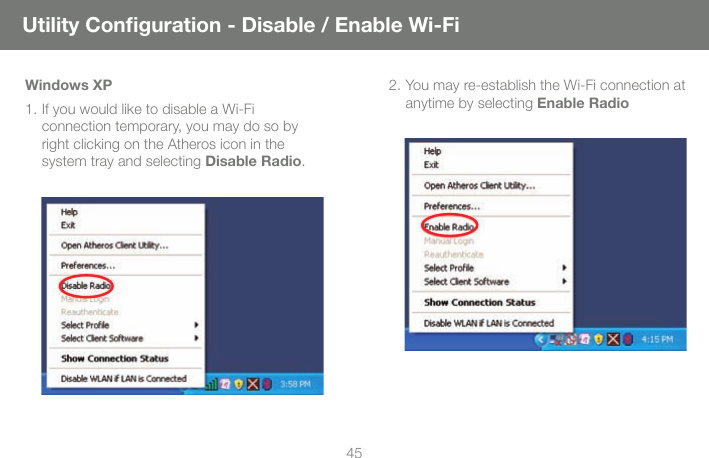Open the yellow security shield icon near 3:58 PM
Image resolution: width=709 pixels, height=458 pixels.
coord(239,384)
